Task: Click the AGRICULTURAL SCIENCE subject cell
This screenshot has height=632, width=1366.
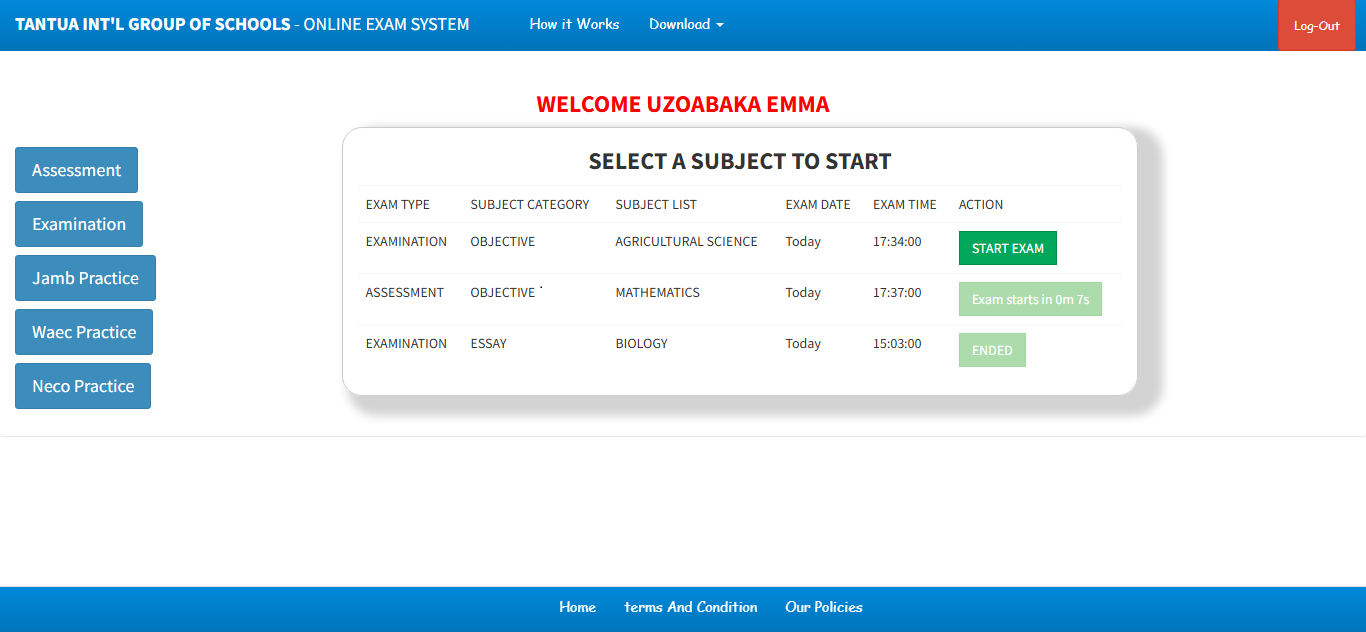Action: pos(686,242)
